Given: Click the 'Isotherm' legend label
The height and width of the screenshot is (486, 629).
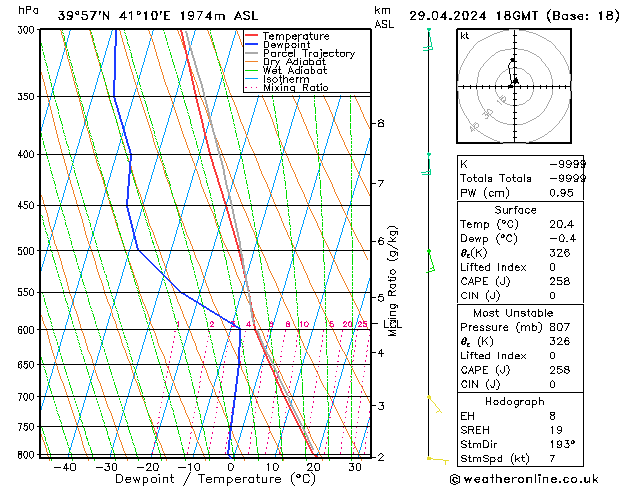Looking at the screenshot, I should pos(286,79).
